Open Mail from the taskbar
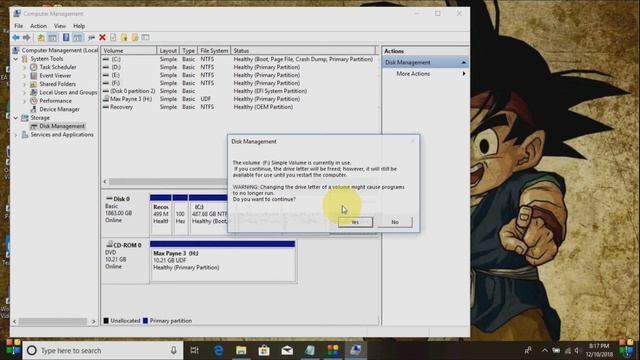Screen dimensions: 640x360 pos(287,350)
